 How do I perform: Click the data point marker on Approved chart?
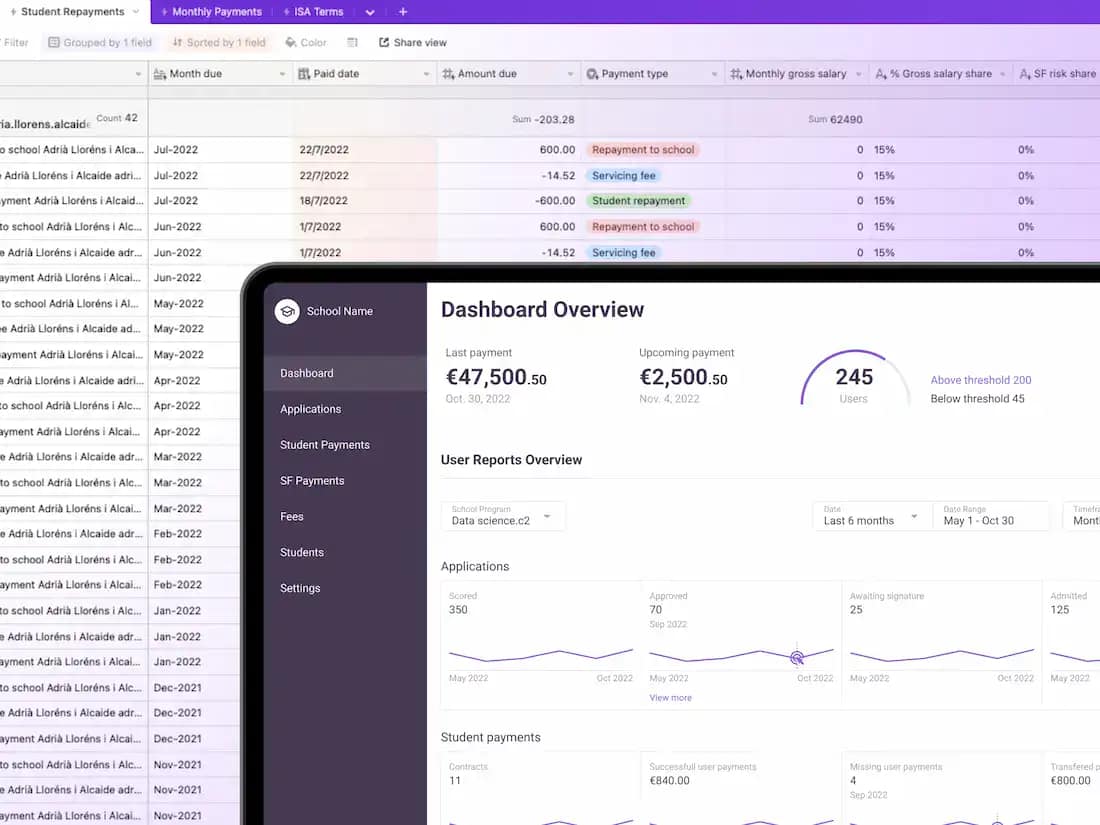click(x=797, y=658)
